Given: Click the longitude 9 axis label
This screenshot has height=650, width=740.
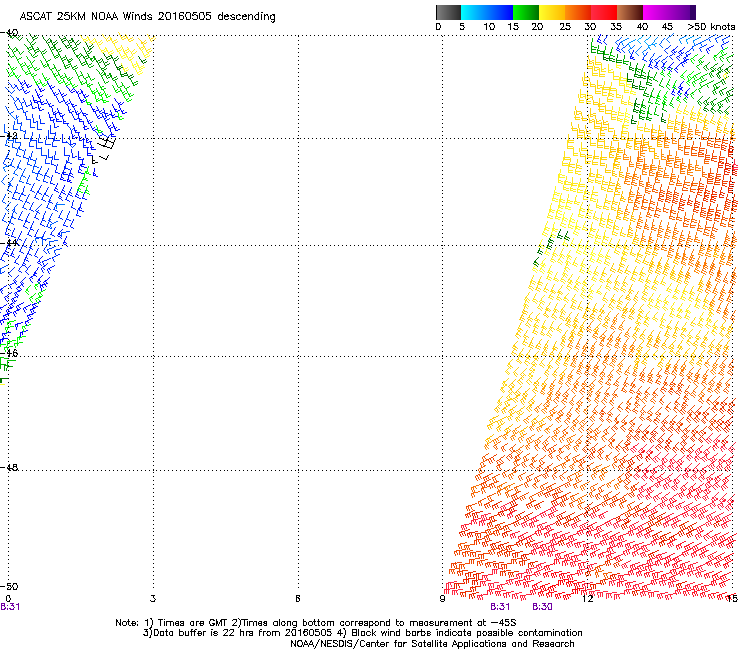Looking at the screenshot, I should click(442, 599).
